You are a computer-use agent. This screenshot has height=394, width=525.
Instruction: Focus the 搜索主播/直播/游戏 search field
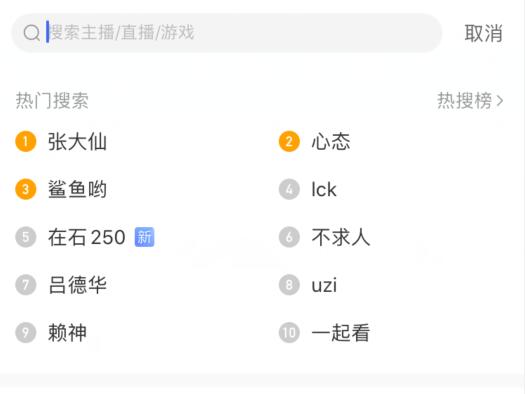(x=227, y=33)
